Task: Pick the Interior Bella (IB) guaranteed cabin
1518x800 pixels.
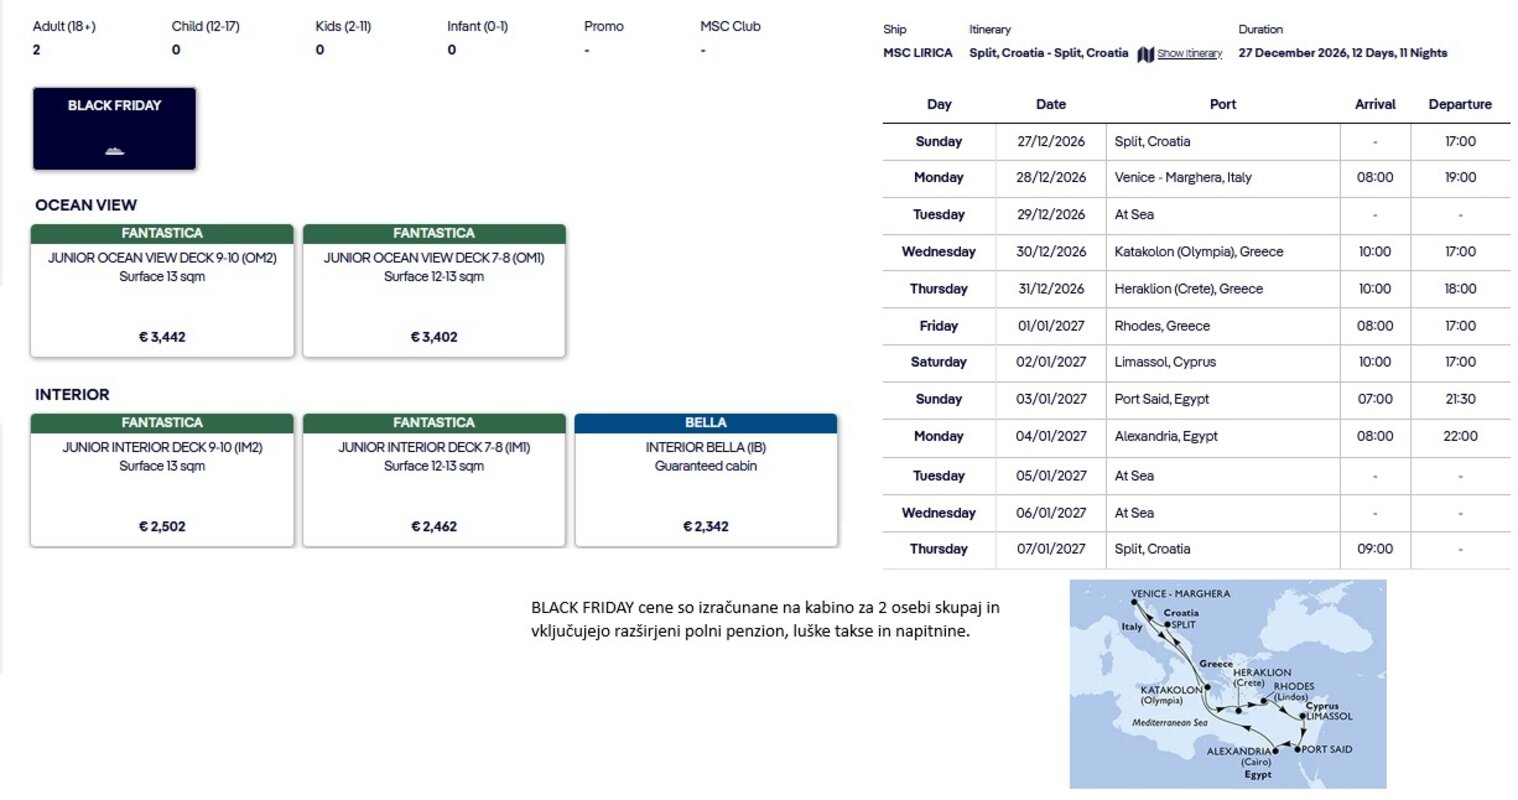Action: (706, 480)
